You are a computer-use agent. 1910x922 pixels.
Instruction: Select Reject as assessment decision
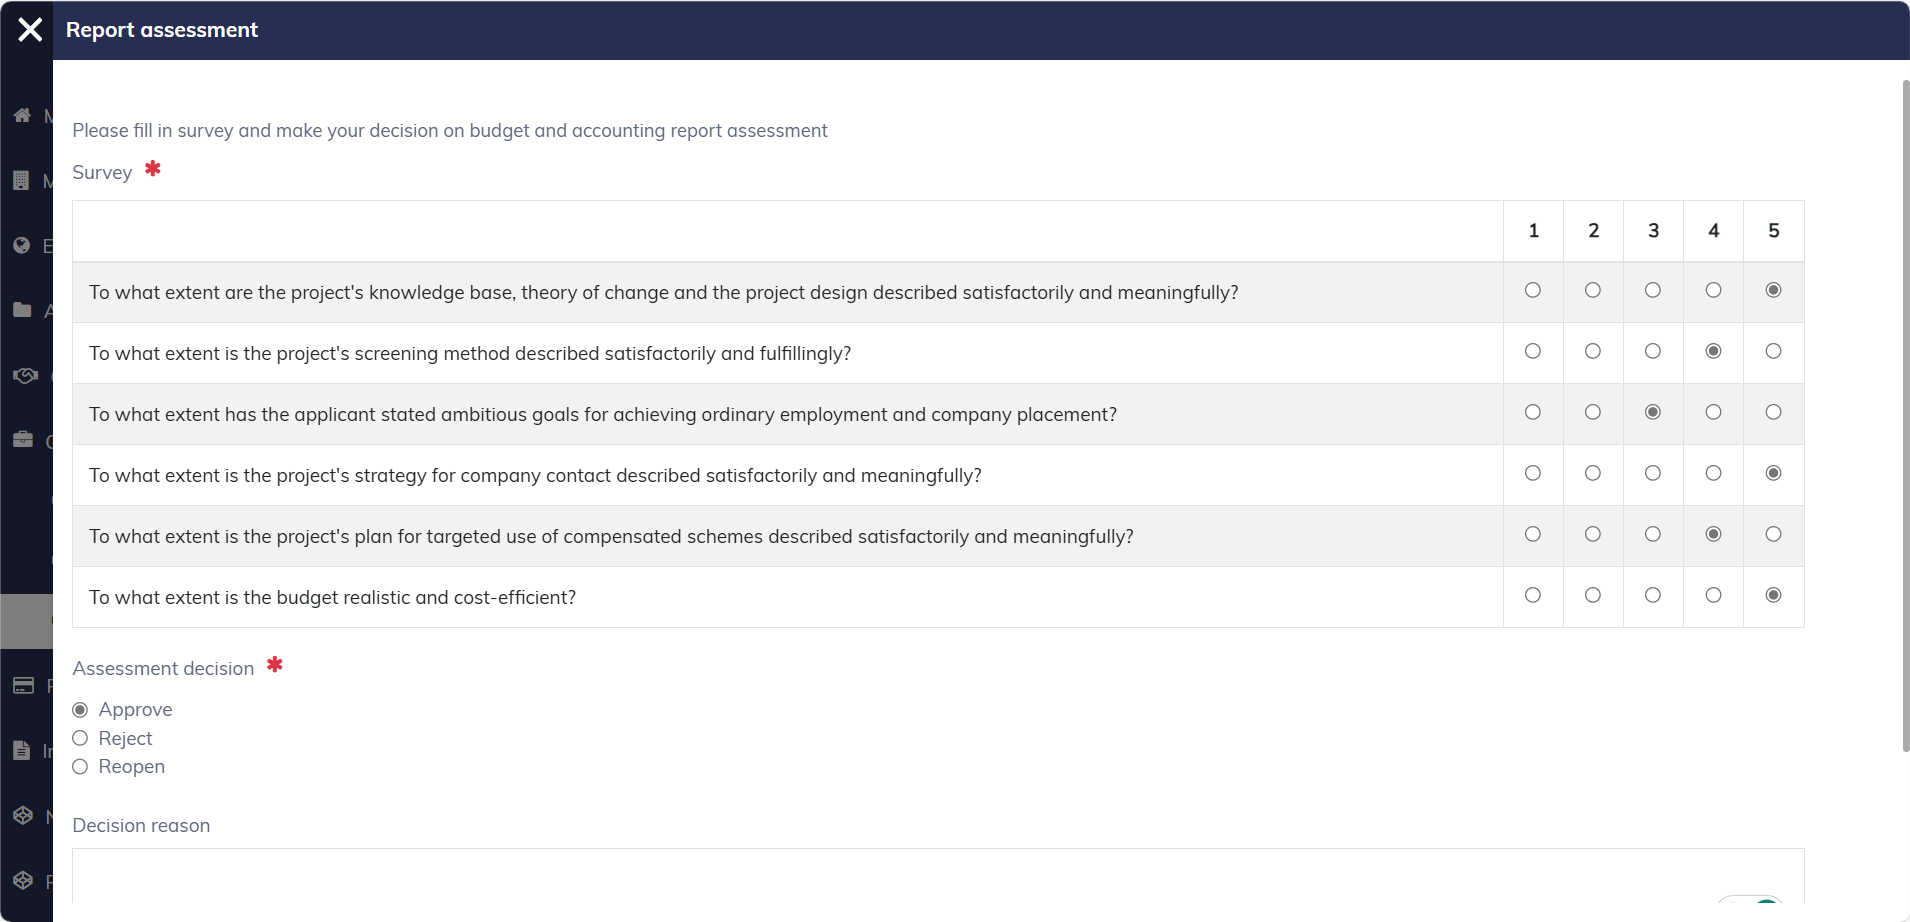coord(80,739)
